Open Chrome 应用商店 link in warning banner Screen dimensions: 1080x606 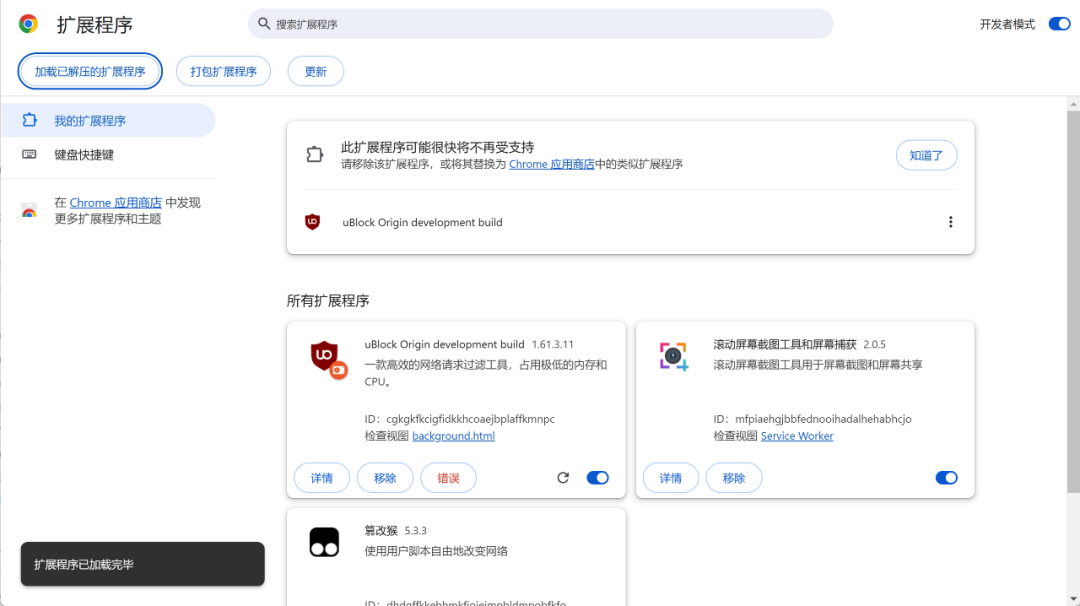pos(552,164)
